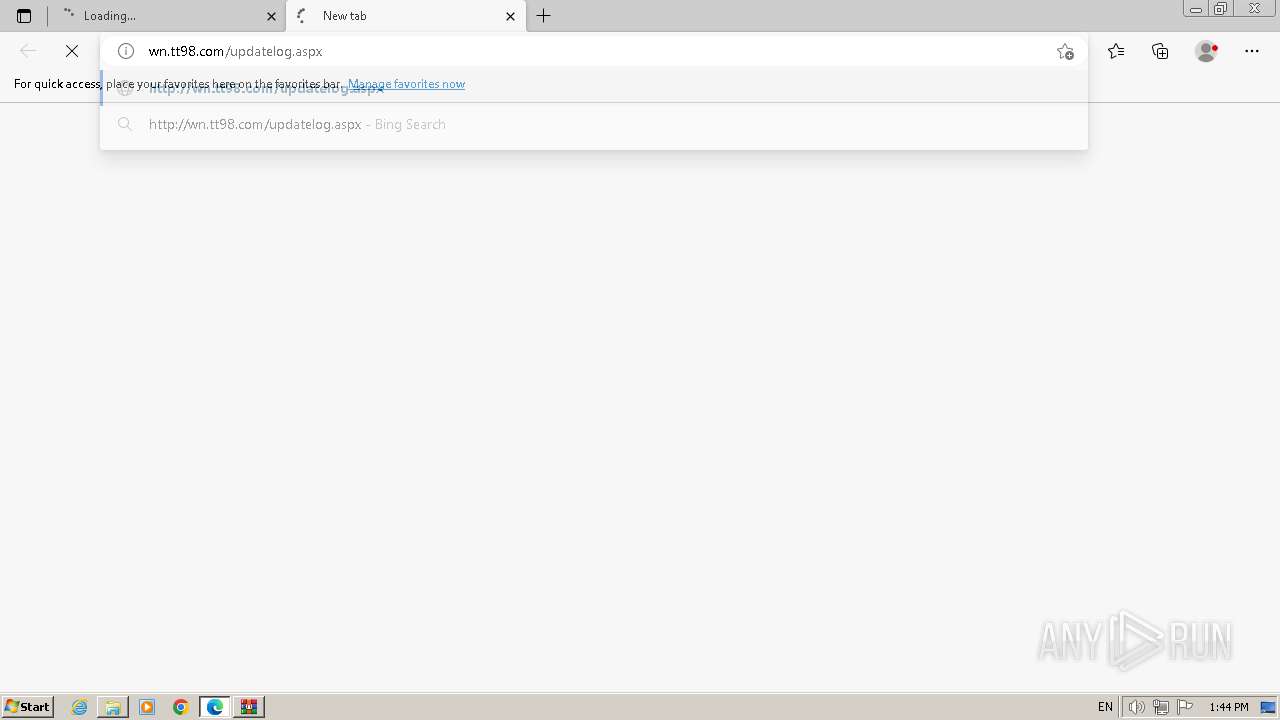Open File Explorer from taskbar
This screenshot has width=1280, height=720.
point(113,707)
